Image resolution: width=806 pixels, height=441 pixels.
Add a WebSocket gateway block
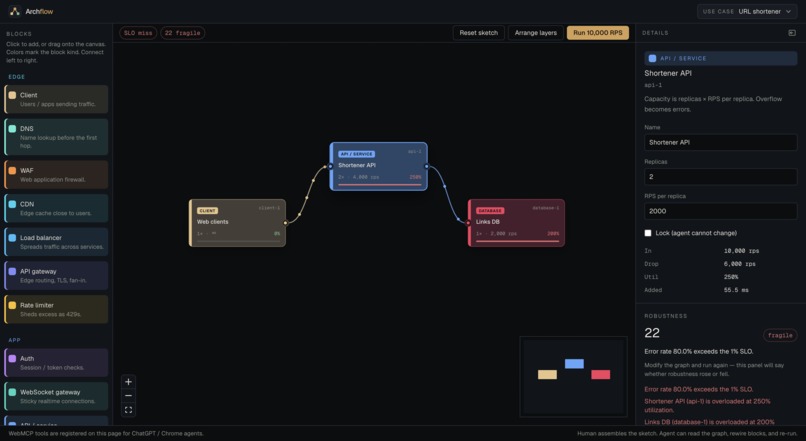click(x=56, y=396)
